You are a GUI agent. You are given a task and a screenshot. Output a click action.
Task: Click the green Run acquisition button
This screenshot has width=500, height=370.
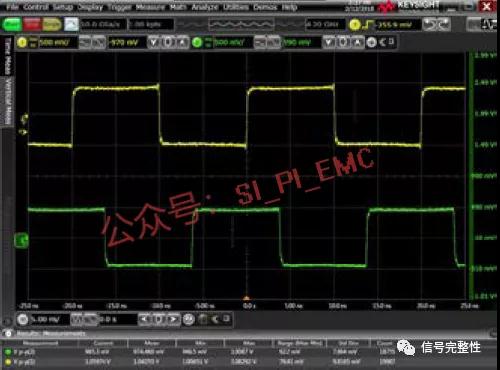12,25
